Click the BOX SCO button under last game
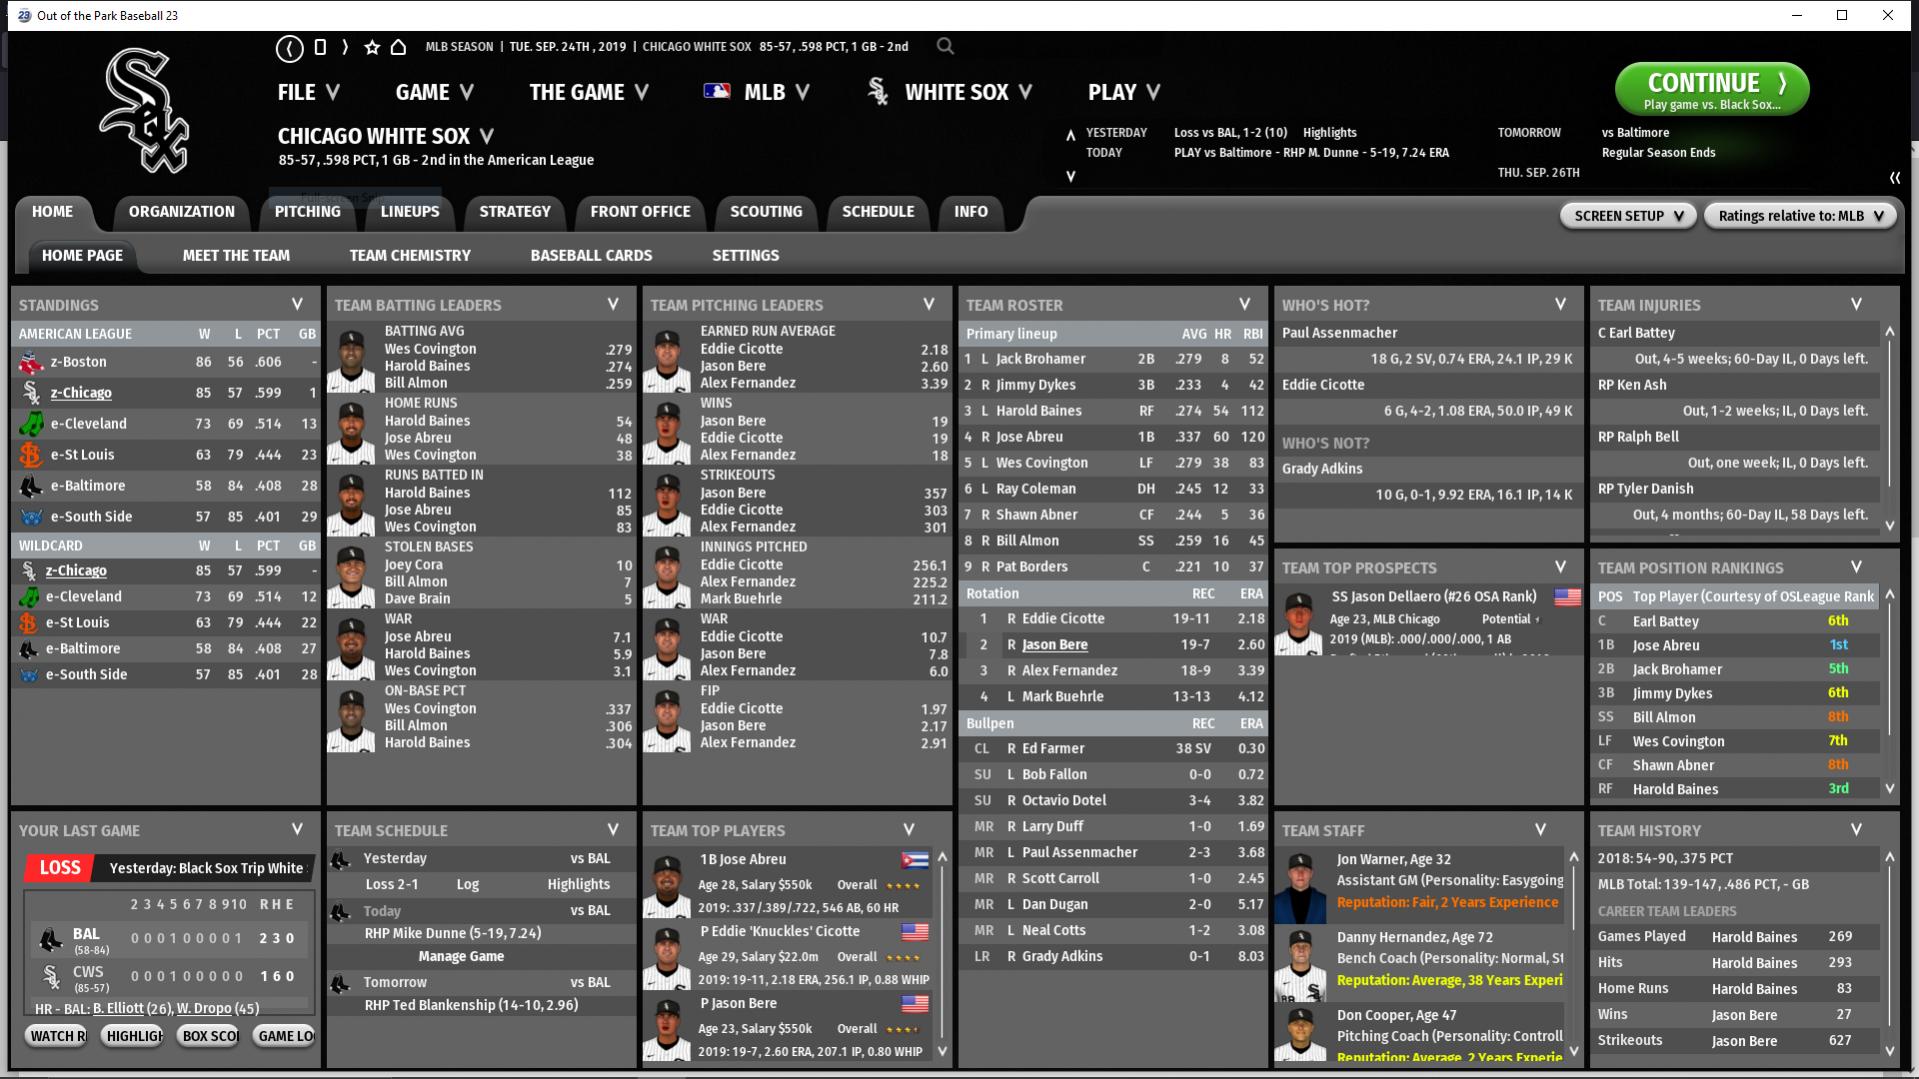 coord(209,1036)
